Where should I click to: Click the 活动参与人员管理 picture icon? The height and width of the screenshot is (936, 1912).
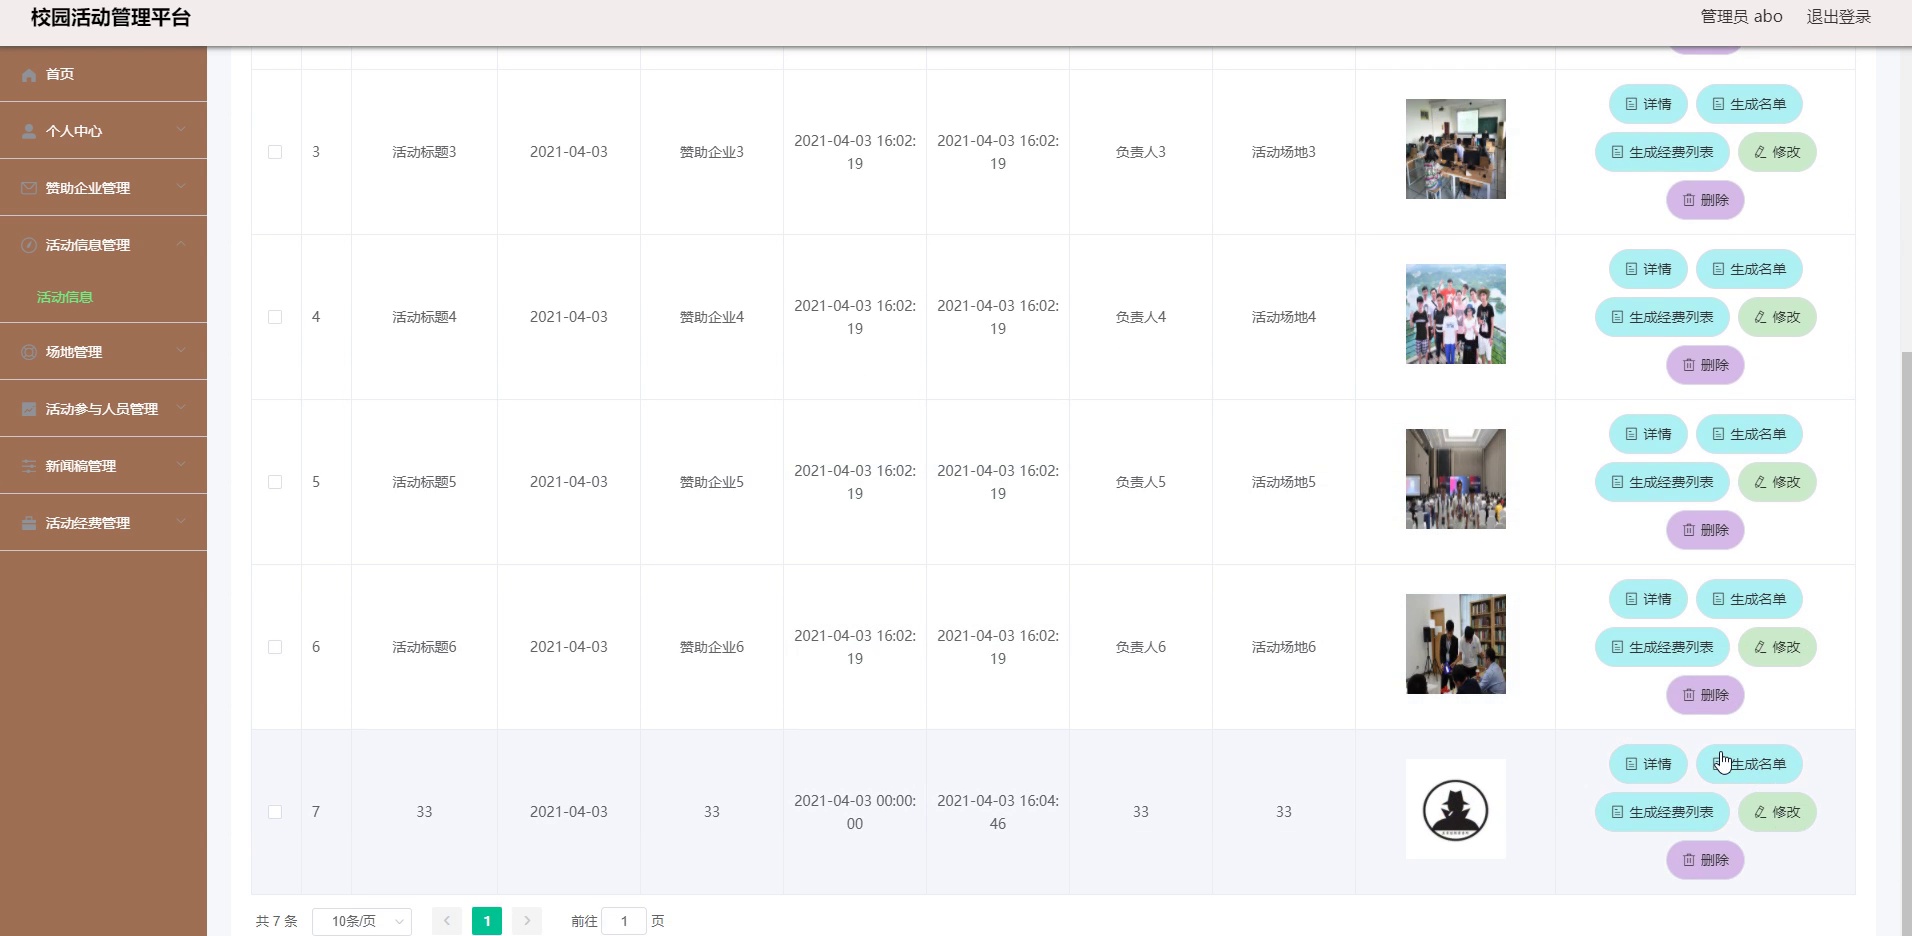coord(28,408)
